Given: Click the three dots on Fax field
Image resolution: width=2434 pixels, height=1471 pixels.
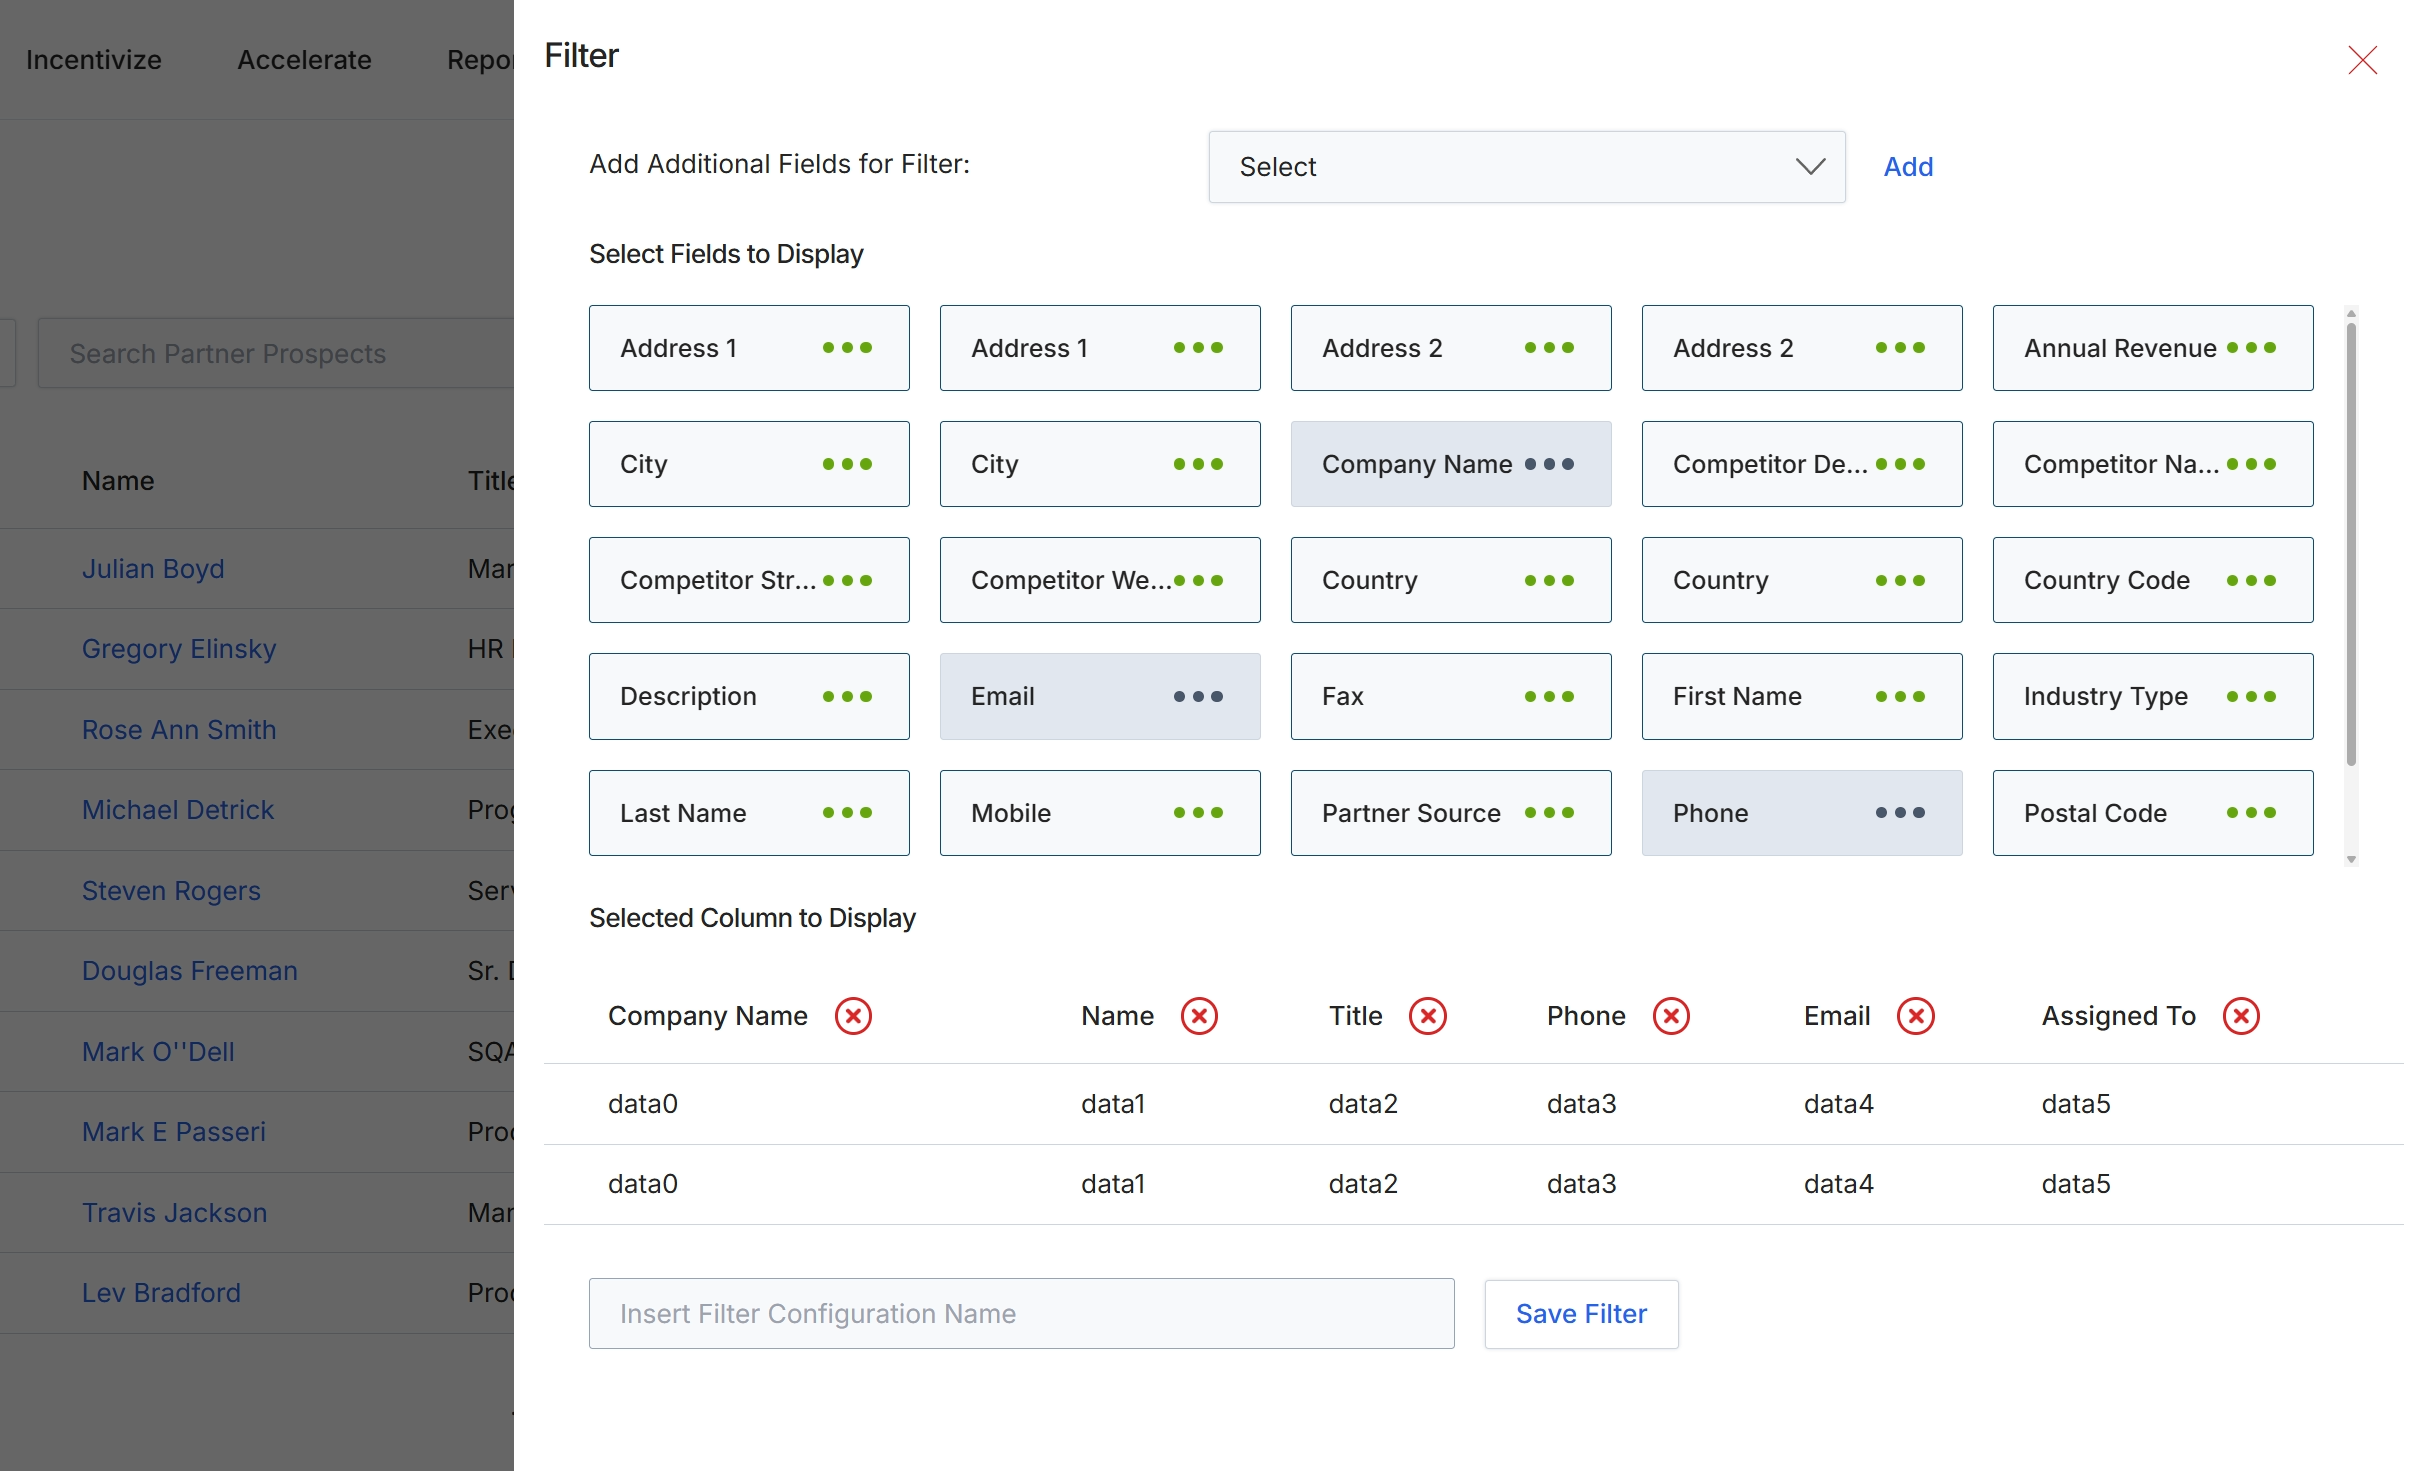Looking at the screenshot, I should (x=1549, y=696).
